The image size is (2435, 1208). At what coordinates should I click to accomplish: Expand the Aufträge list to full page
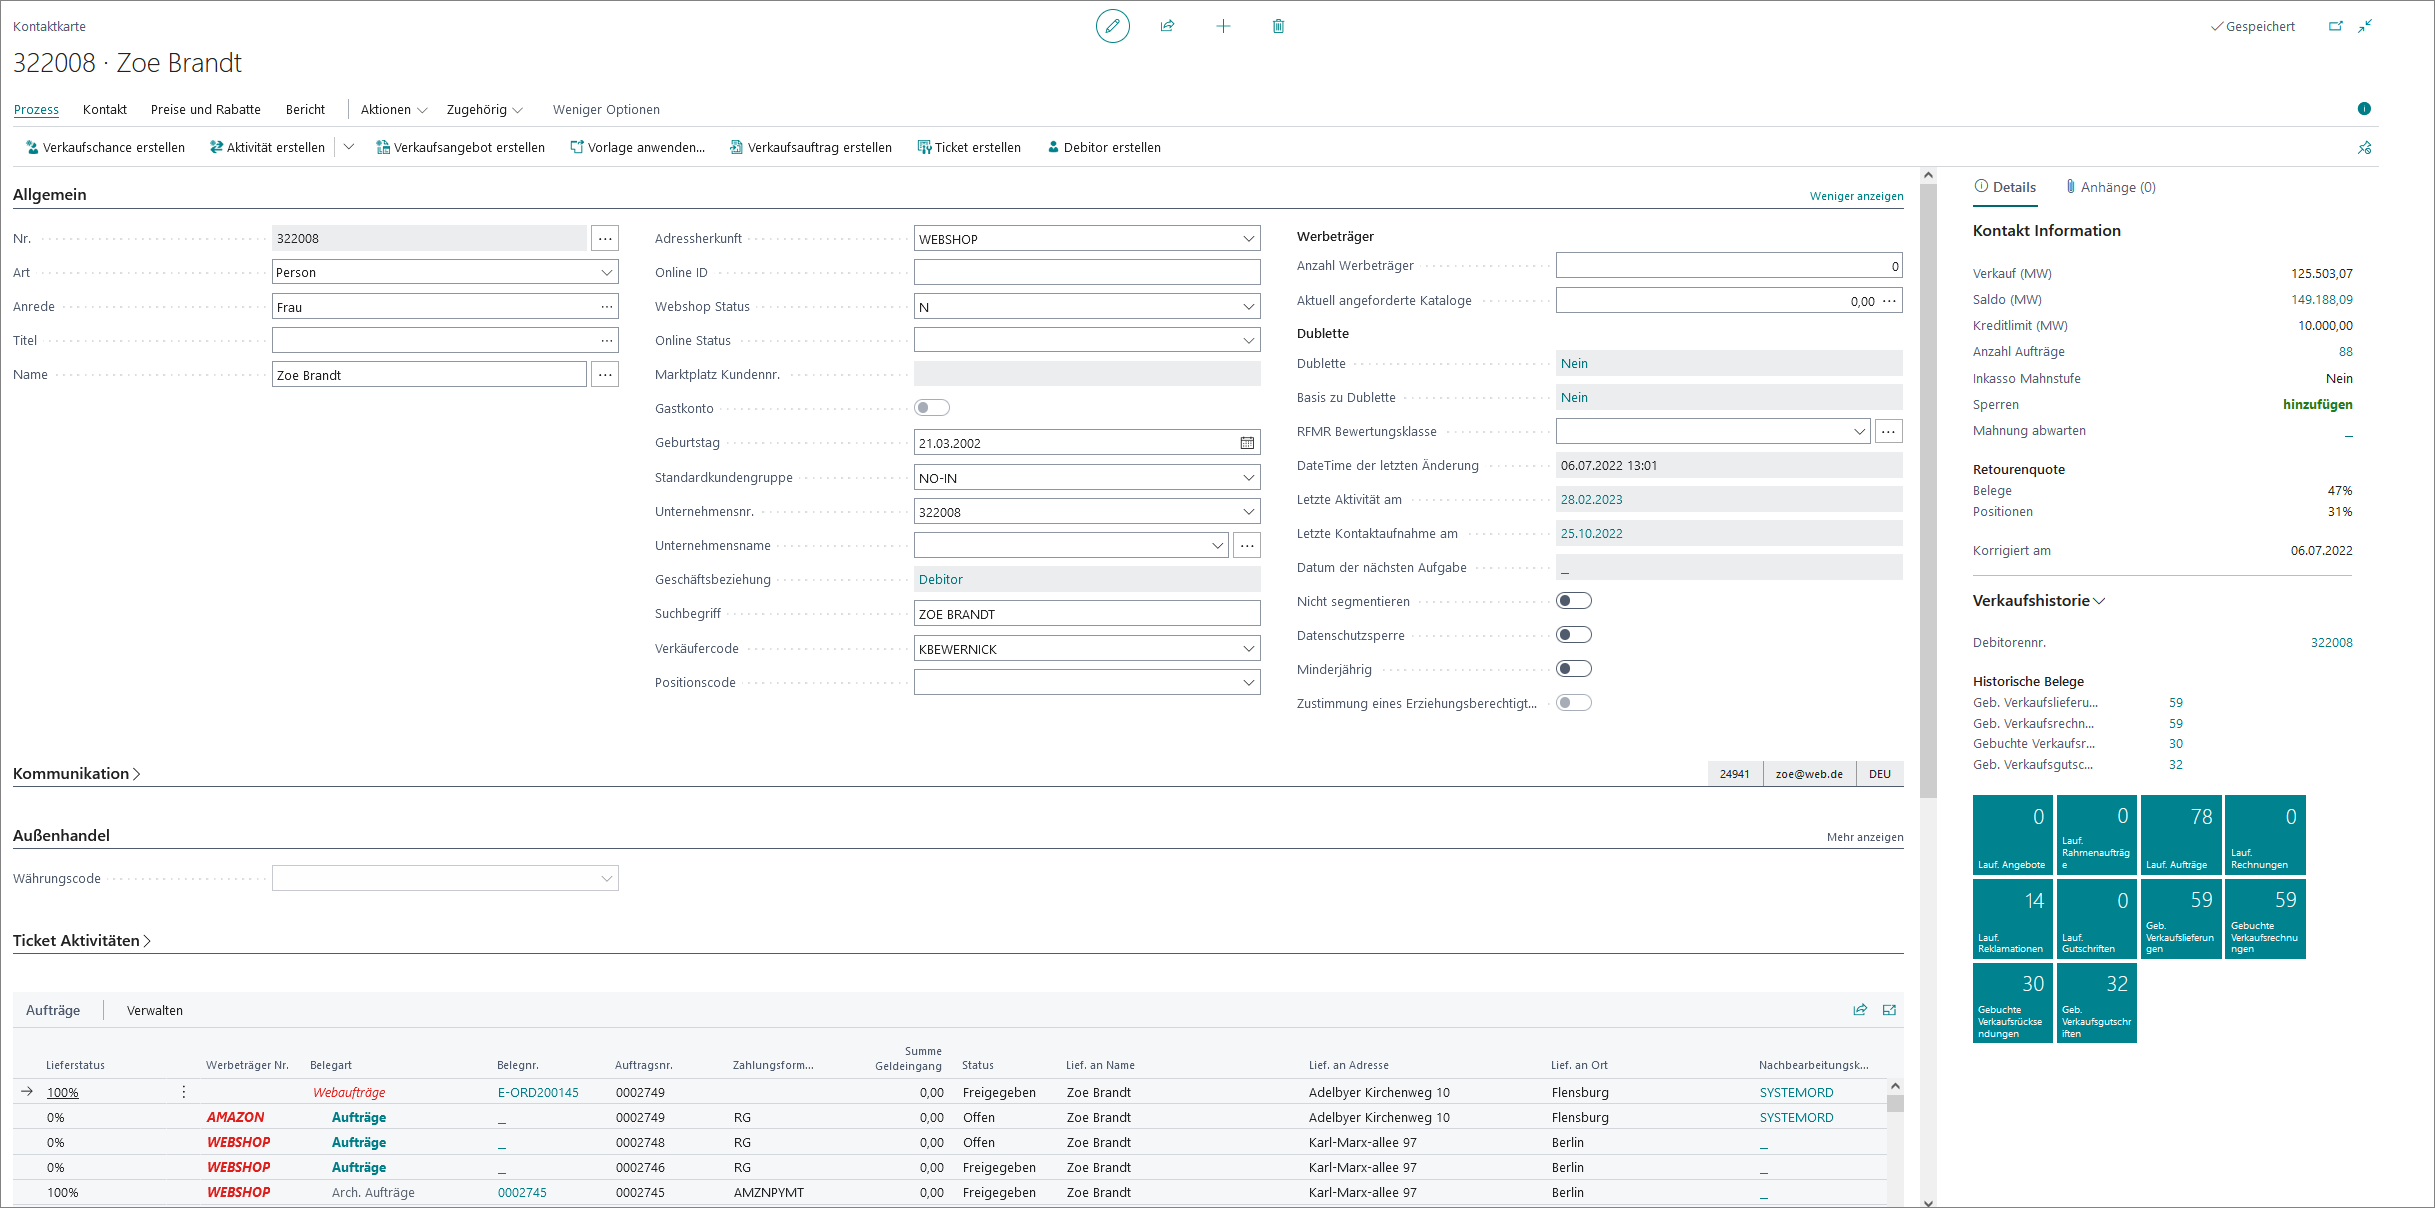pyautogui.click(x=1890, y=1010)
